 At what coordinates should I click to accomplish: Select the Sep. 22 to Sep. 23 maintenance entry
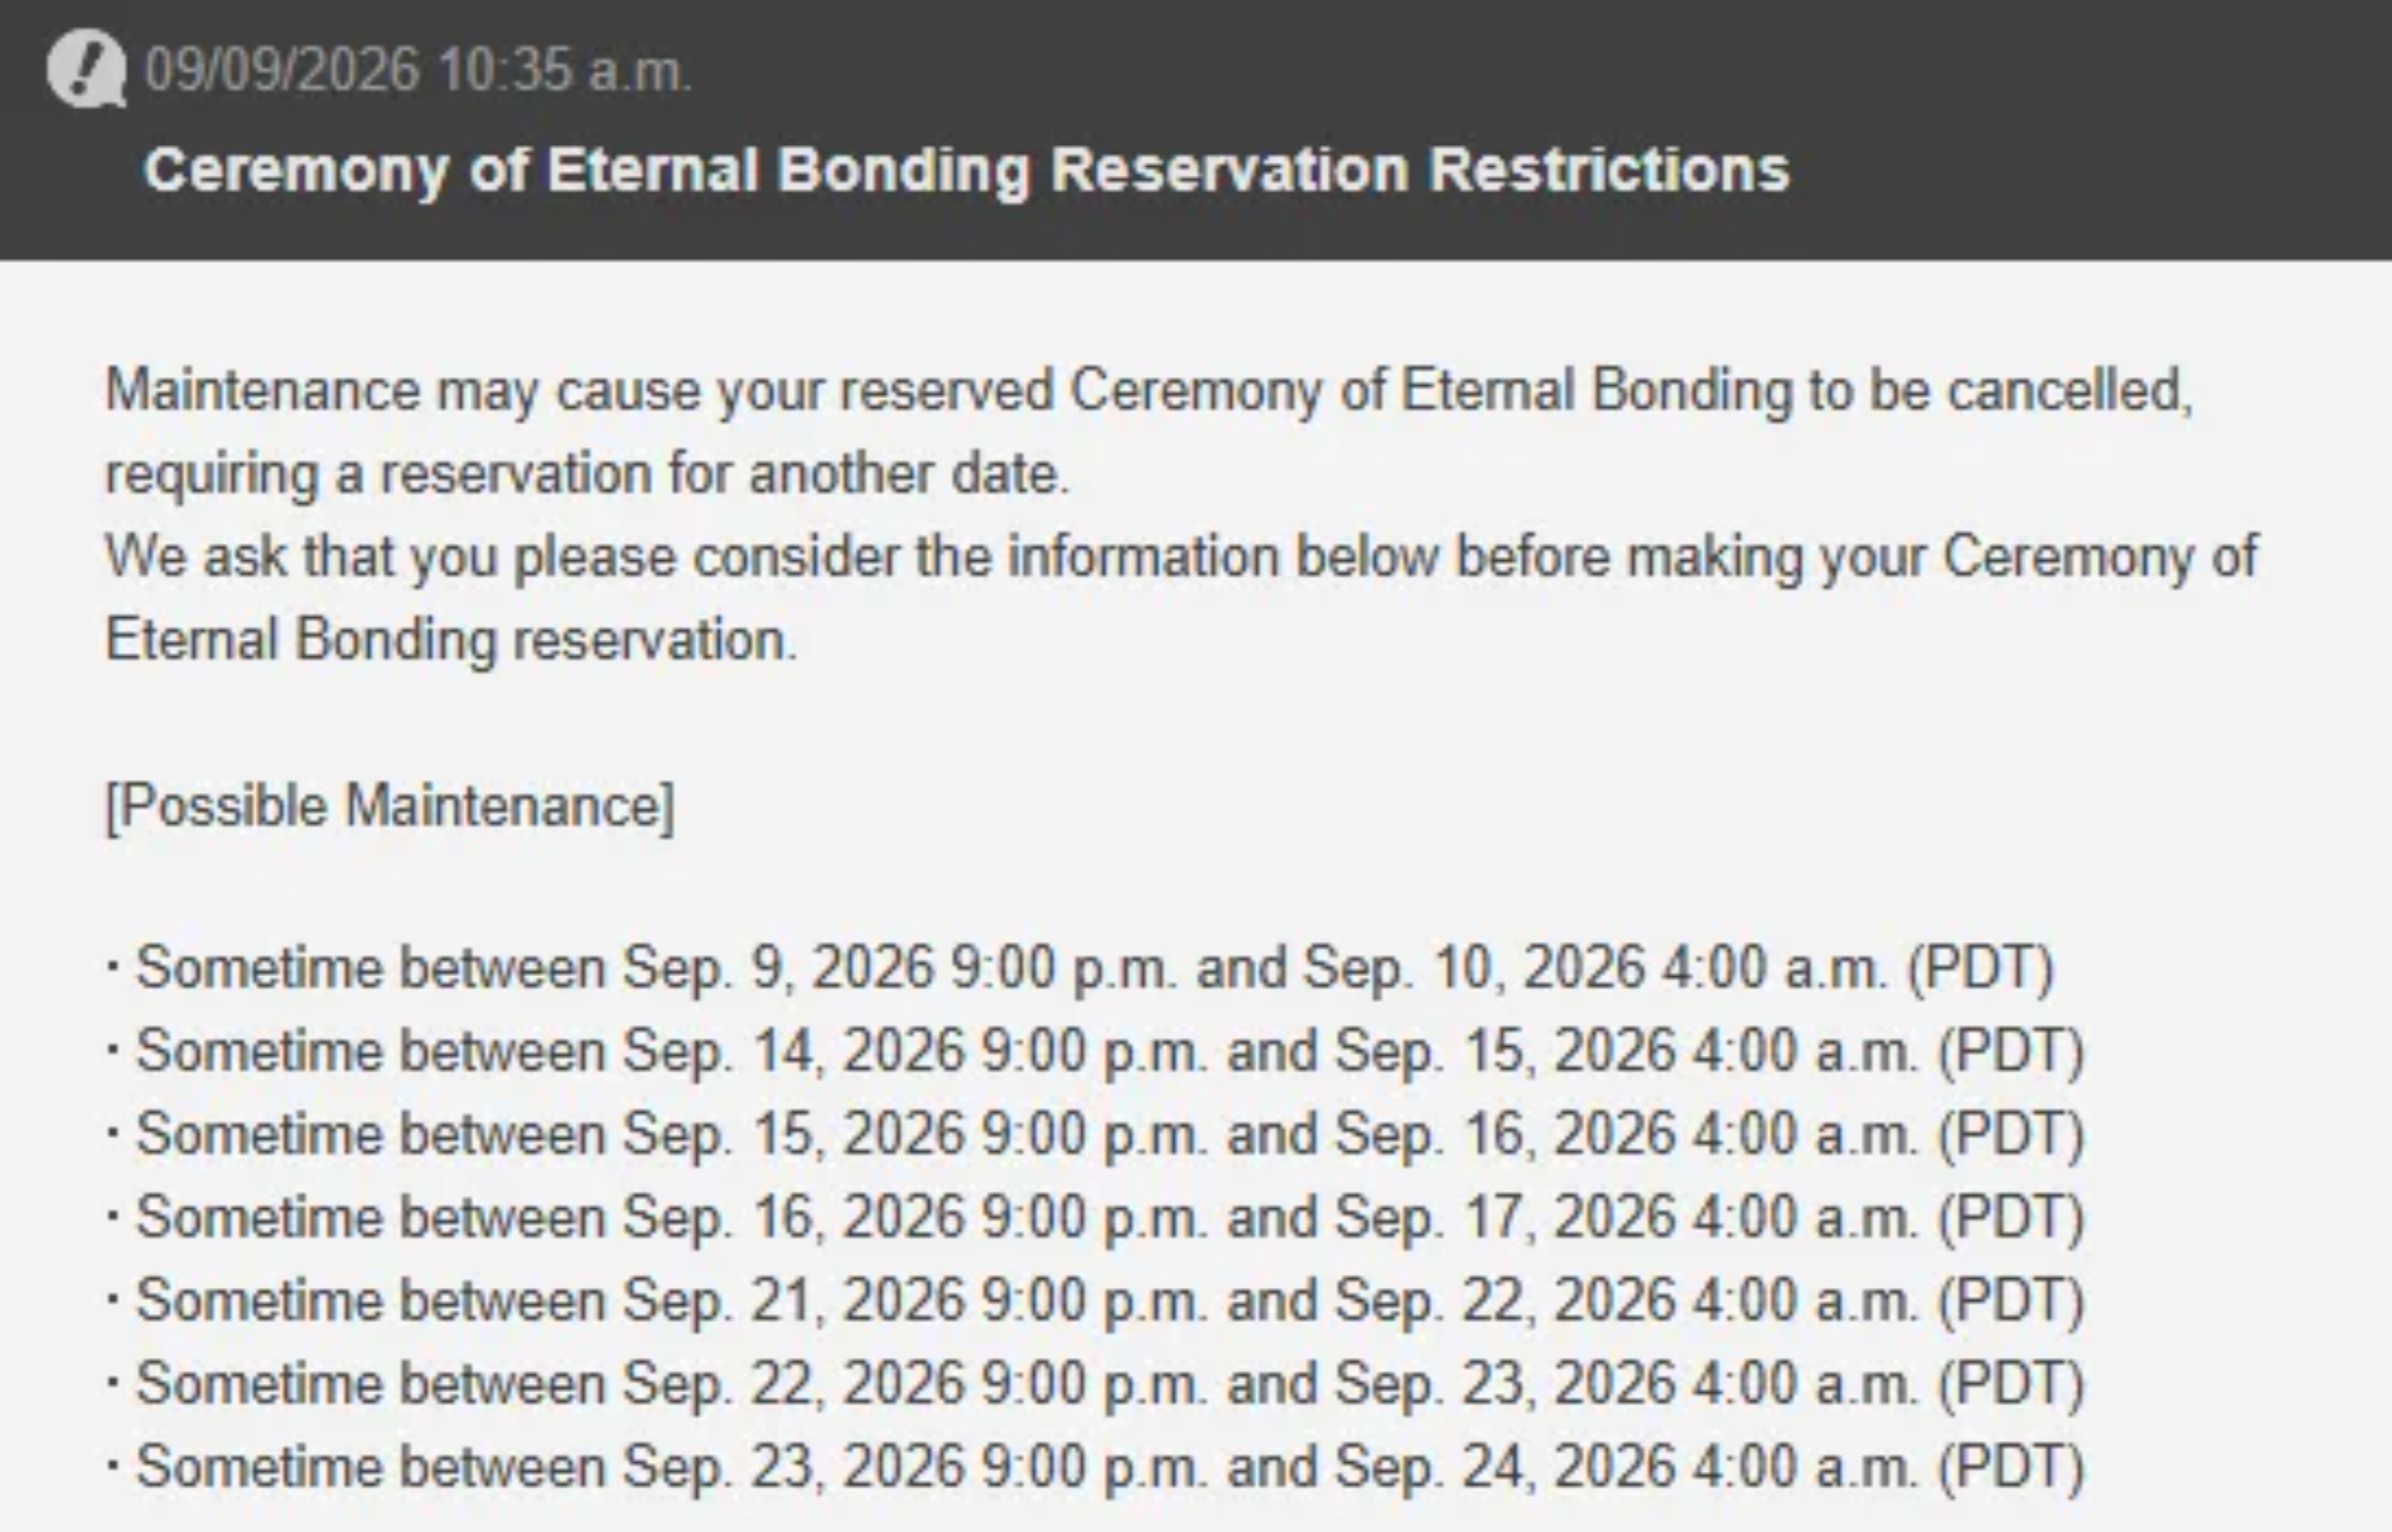[x=1095, y=1383]
